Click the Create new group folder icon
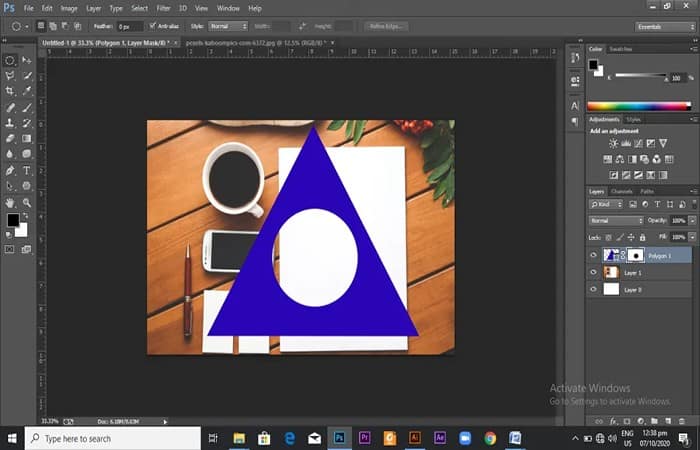 (654, 421)
